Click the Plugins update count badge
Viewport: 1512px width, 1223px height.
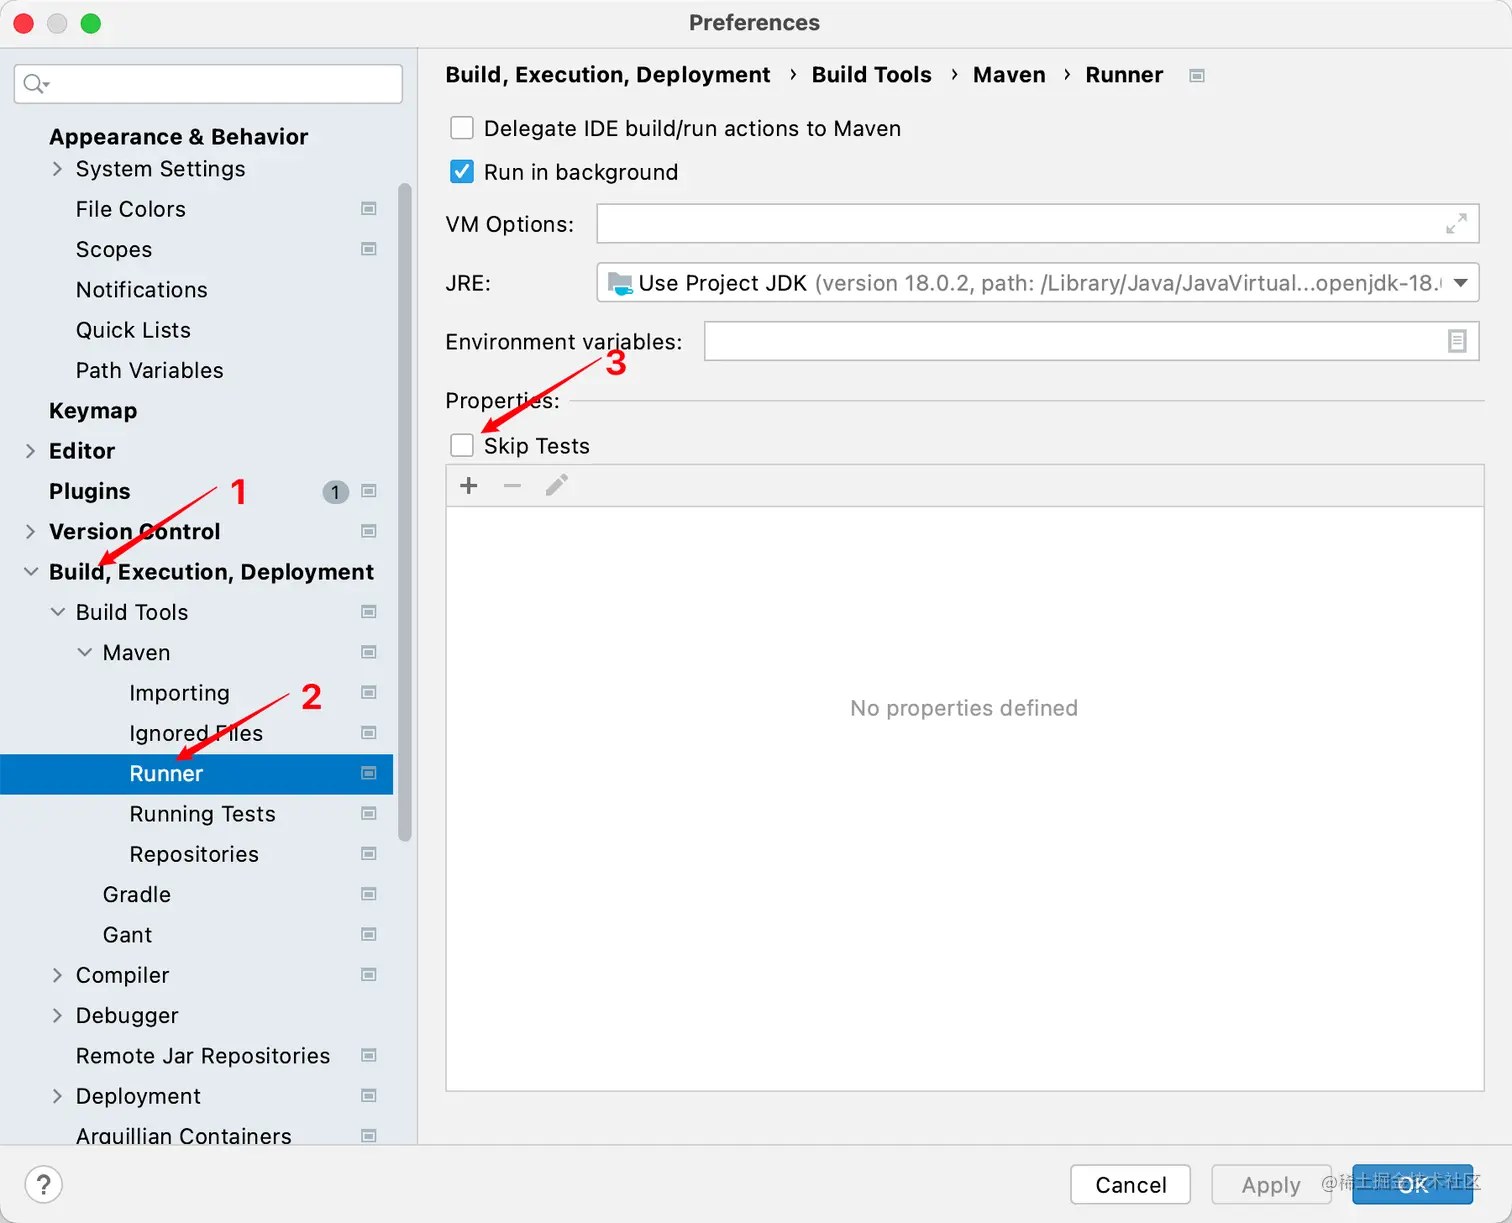coord(335,492)
